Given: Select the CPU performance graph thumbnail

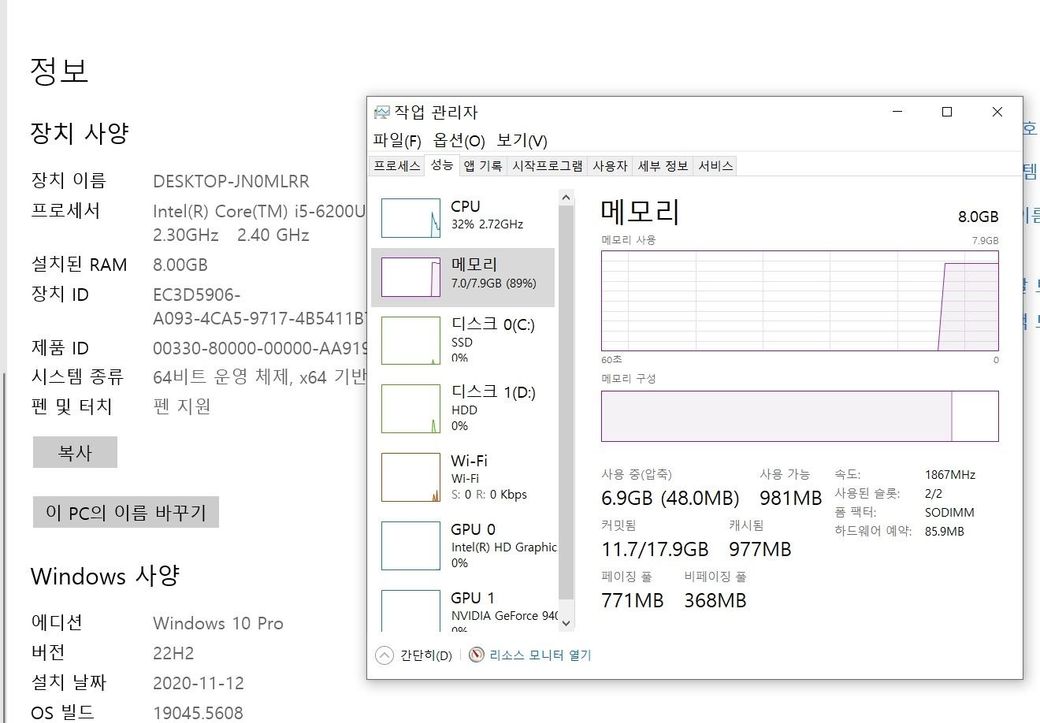Looking at the screenshot, I should (x=411, y=217).
